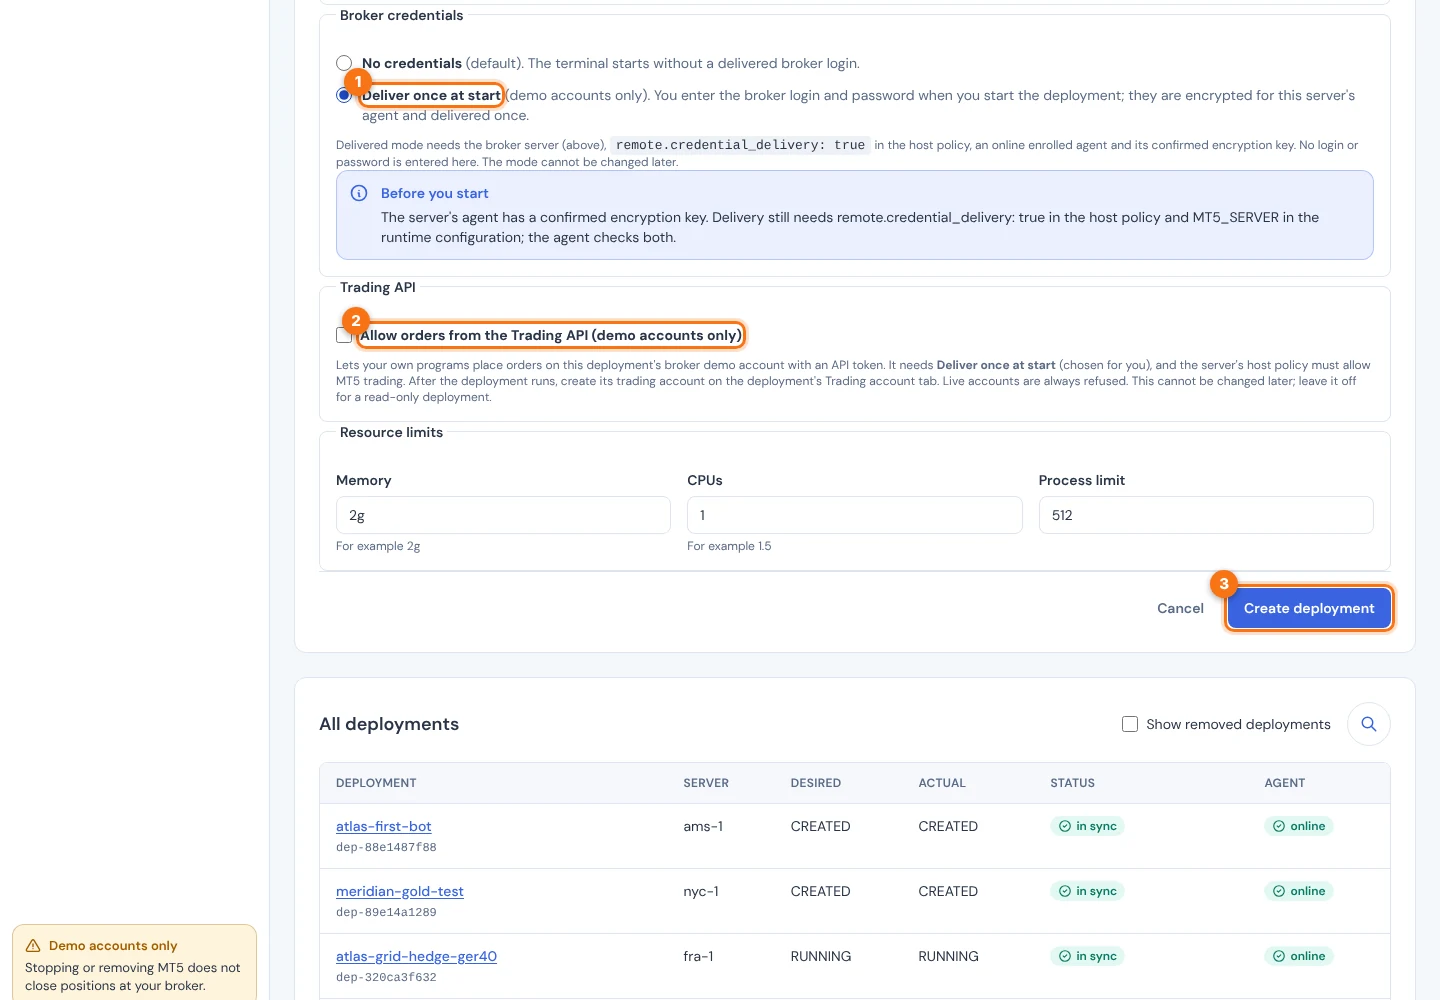The height and width of the screenshot is (1000, 1440).
Task: Click the SERVER column header
Action: (706, 783)
